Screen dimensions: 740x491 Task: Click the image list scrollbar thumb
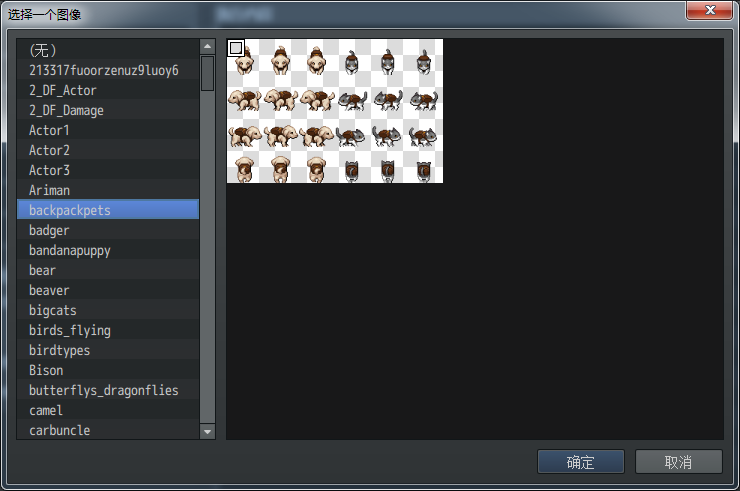207,73
